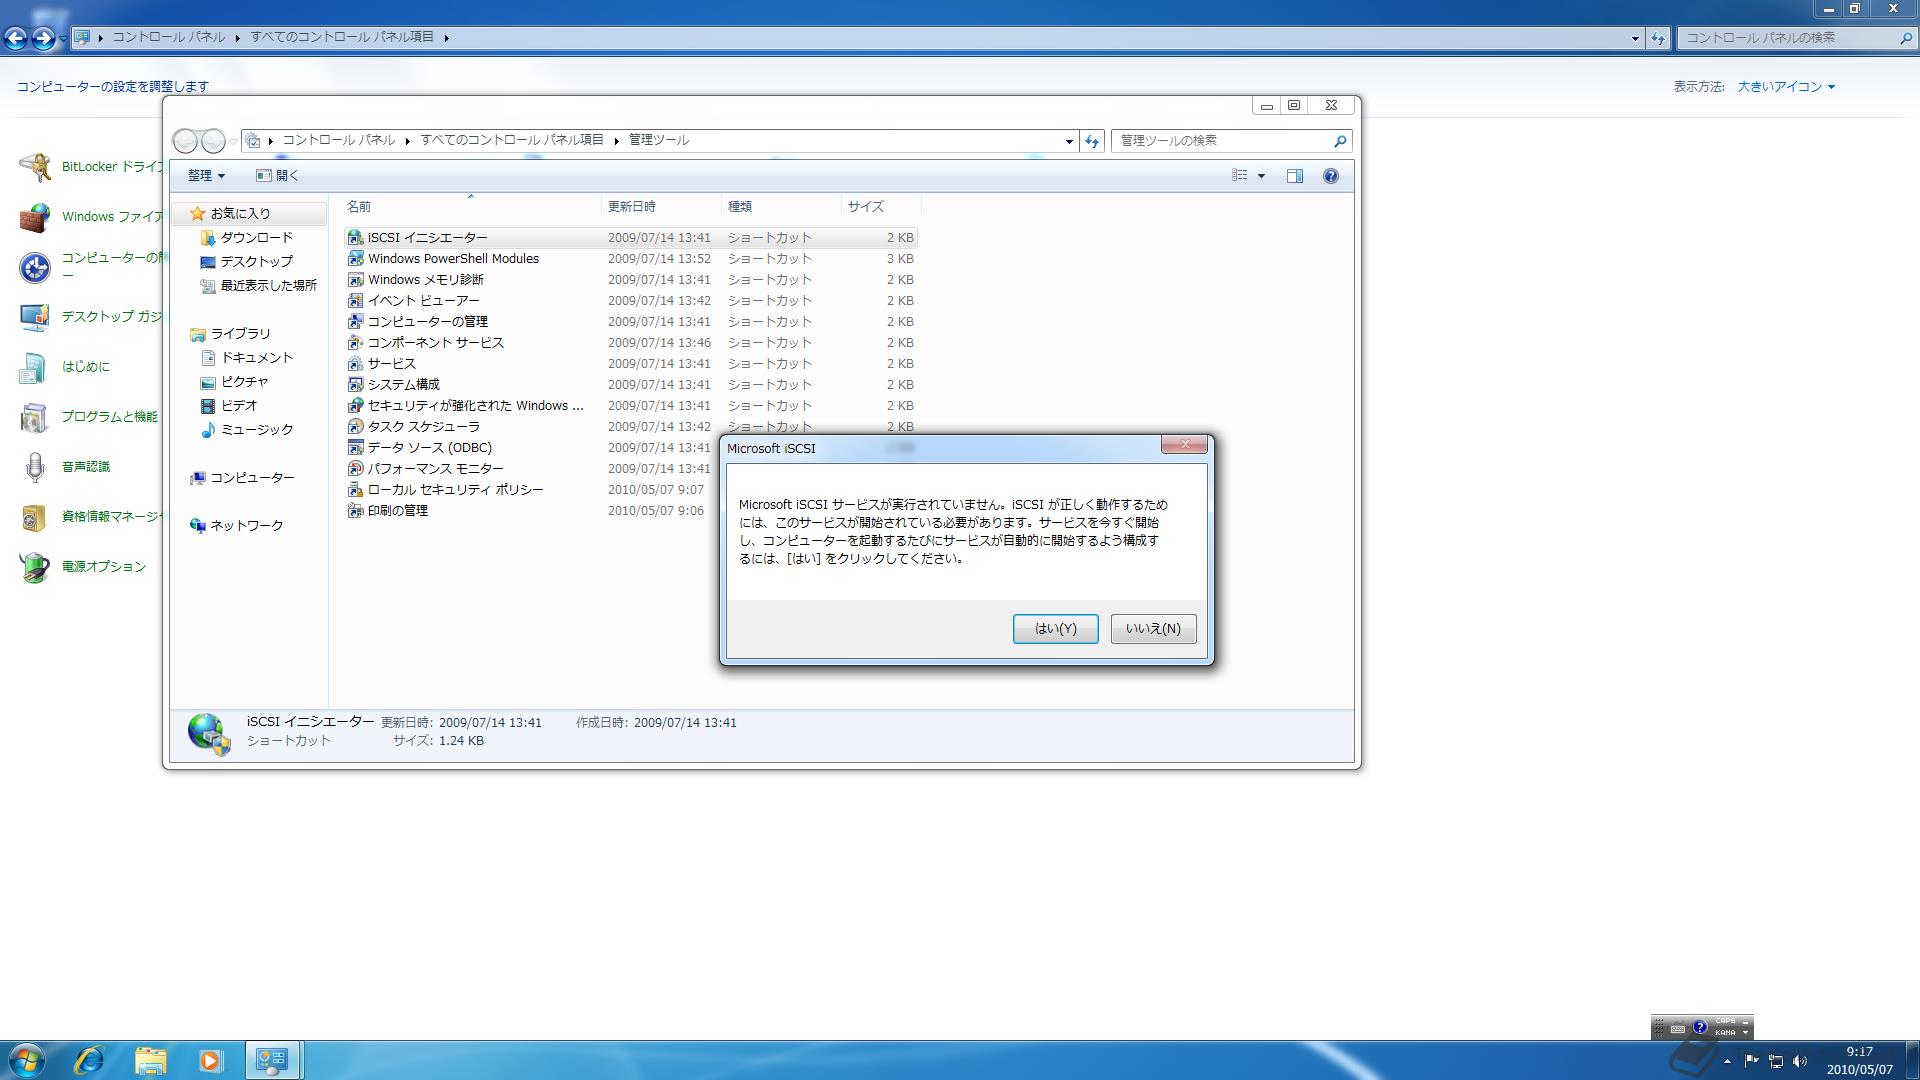Select ピクチャ library

pos(244,382)
